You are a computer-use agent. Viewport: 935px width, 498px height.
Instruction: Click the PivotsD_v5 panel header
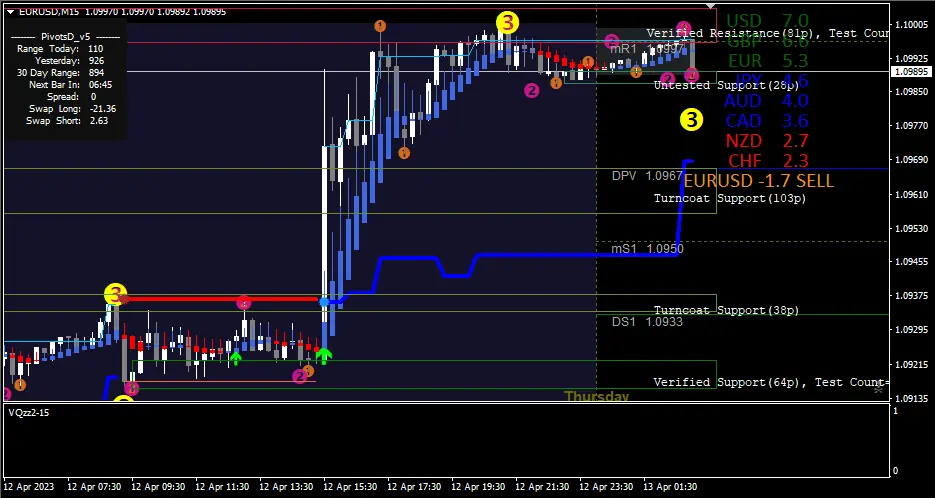66,36
